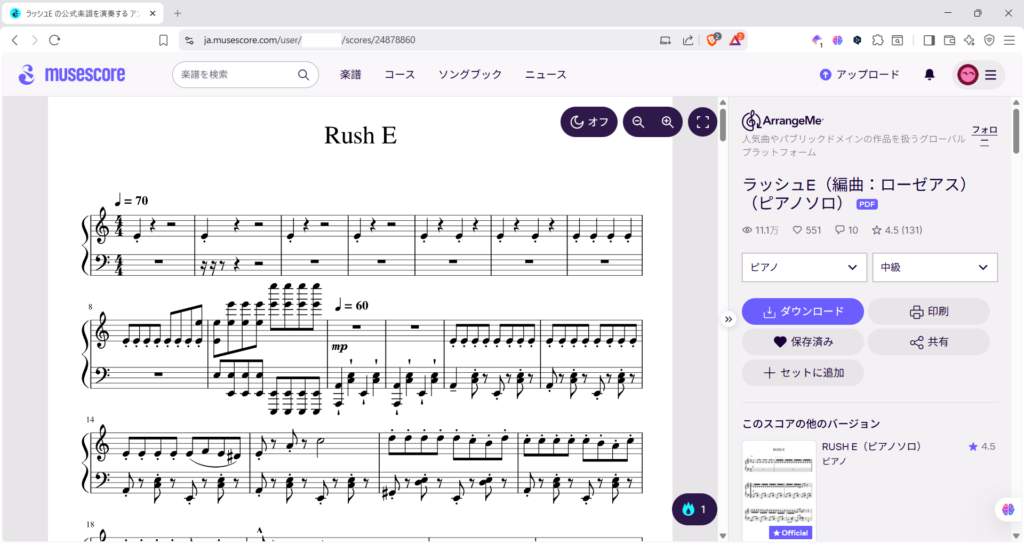Viewport: 1024px width, 544px height.
Task: Click the fullscreen score icon
Action: (702, 122)
